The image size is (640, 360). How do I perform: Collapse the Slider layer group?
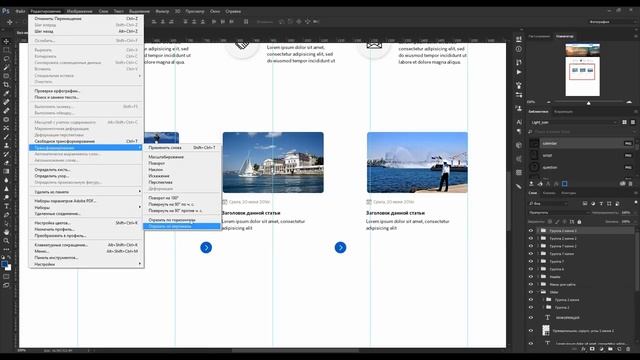[x=538, y=292]
